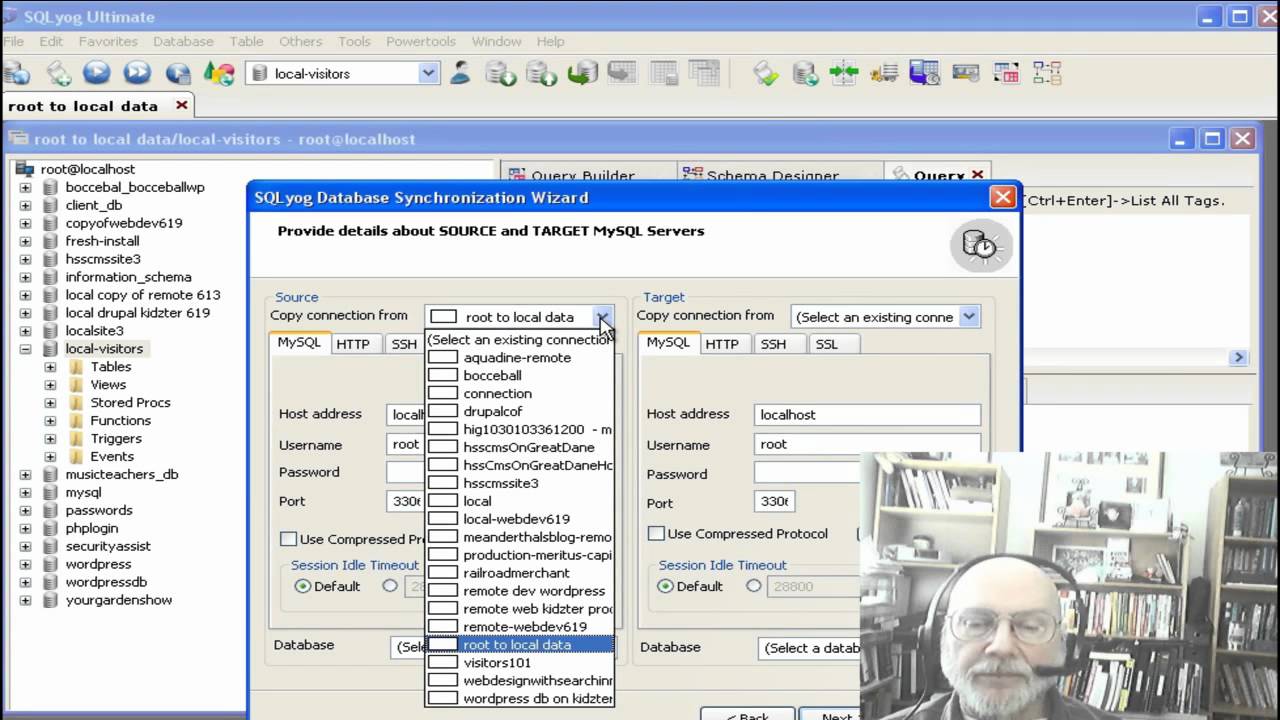Click the truck-shaped Notification Service icon
This screenshot has width=1280, height=720.
884,73
